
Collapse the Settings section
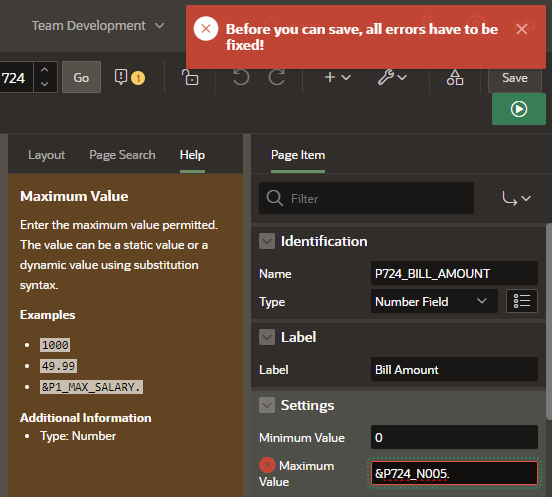[x=267, y=405]
